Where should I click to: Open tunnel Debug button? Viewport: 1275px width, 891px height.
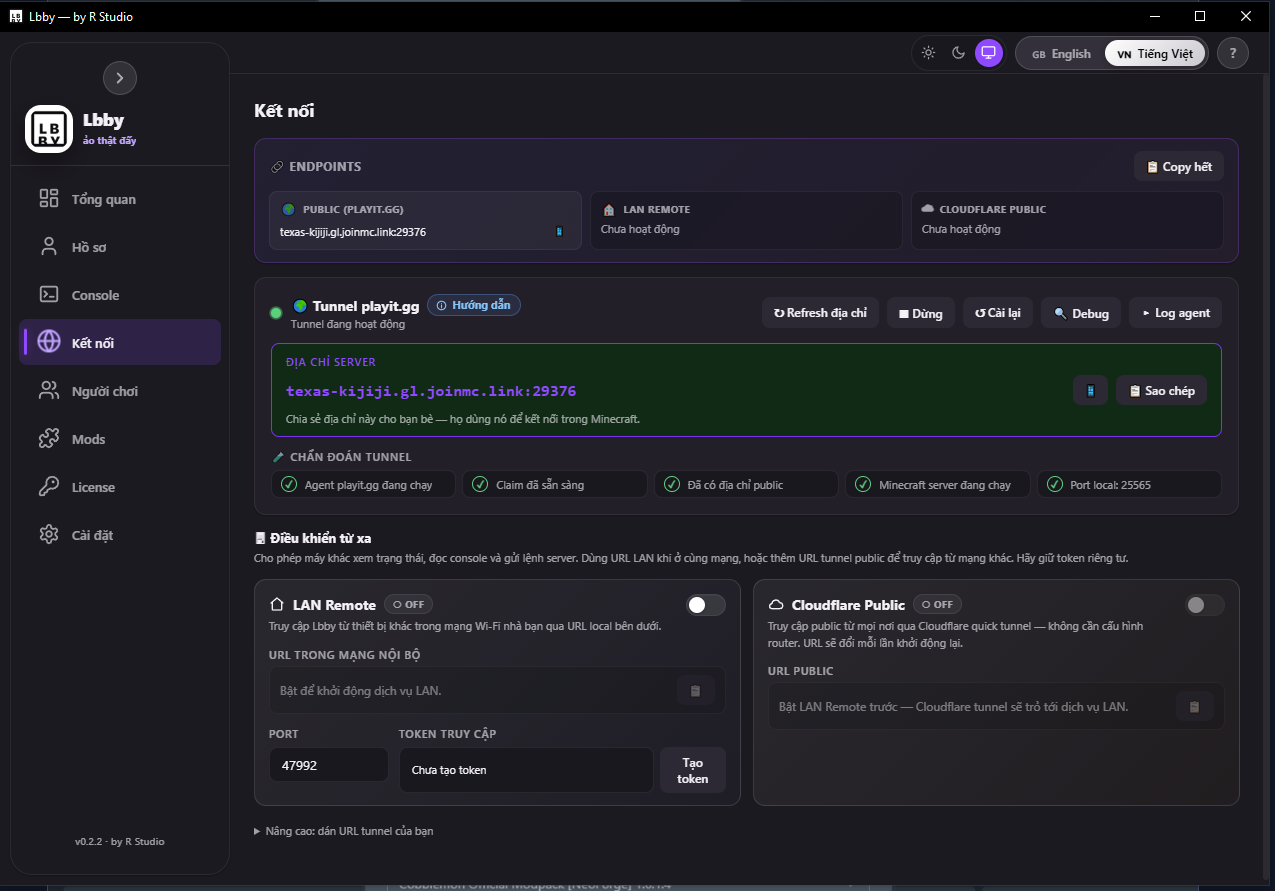1081,313
